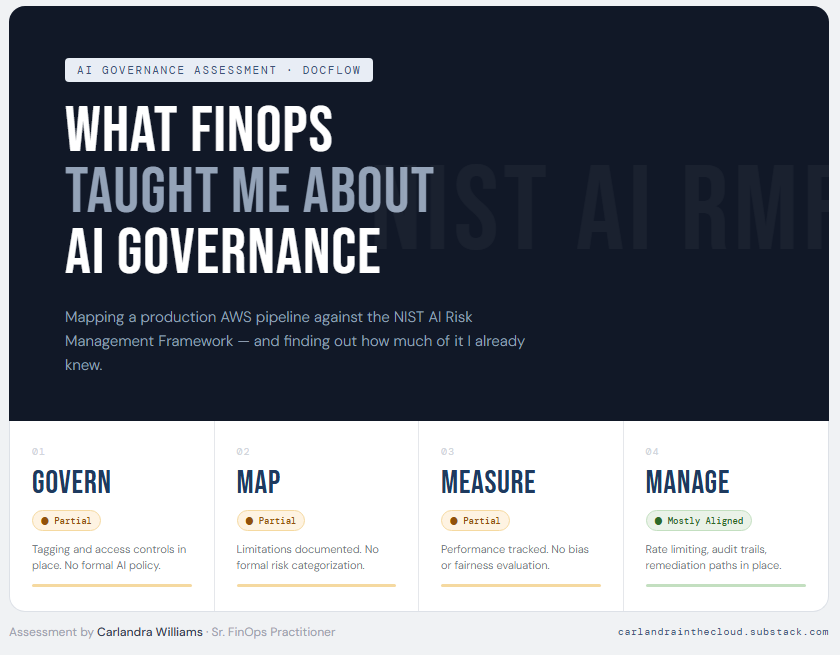Image resolution: width=840 pixels, height=655 pixels.
Task: Expand the Map assessment card
Action: pos(315,515)
